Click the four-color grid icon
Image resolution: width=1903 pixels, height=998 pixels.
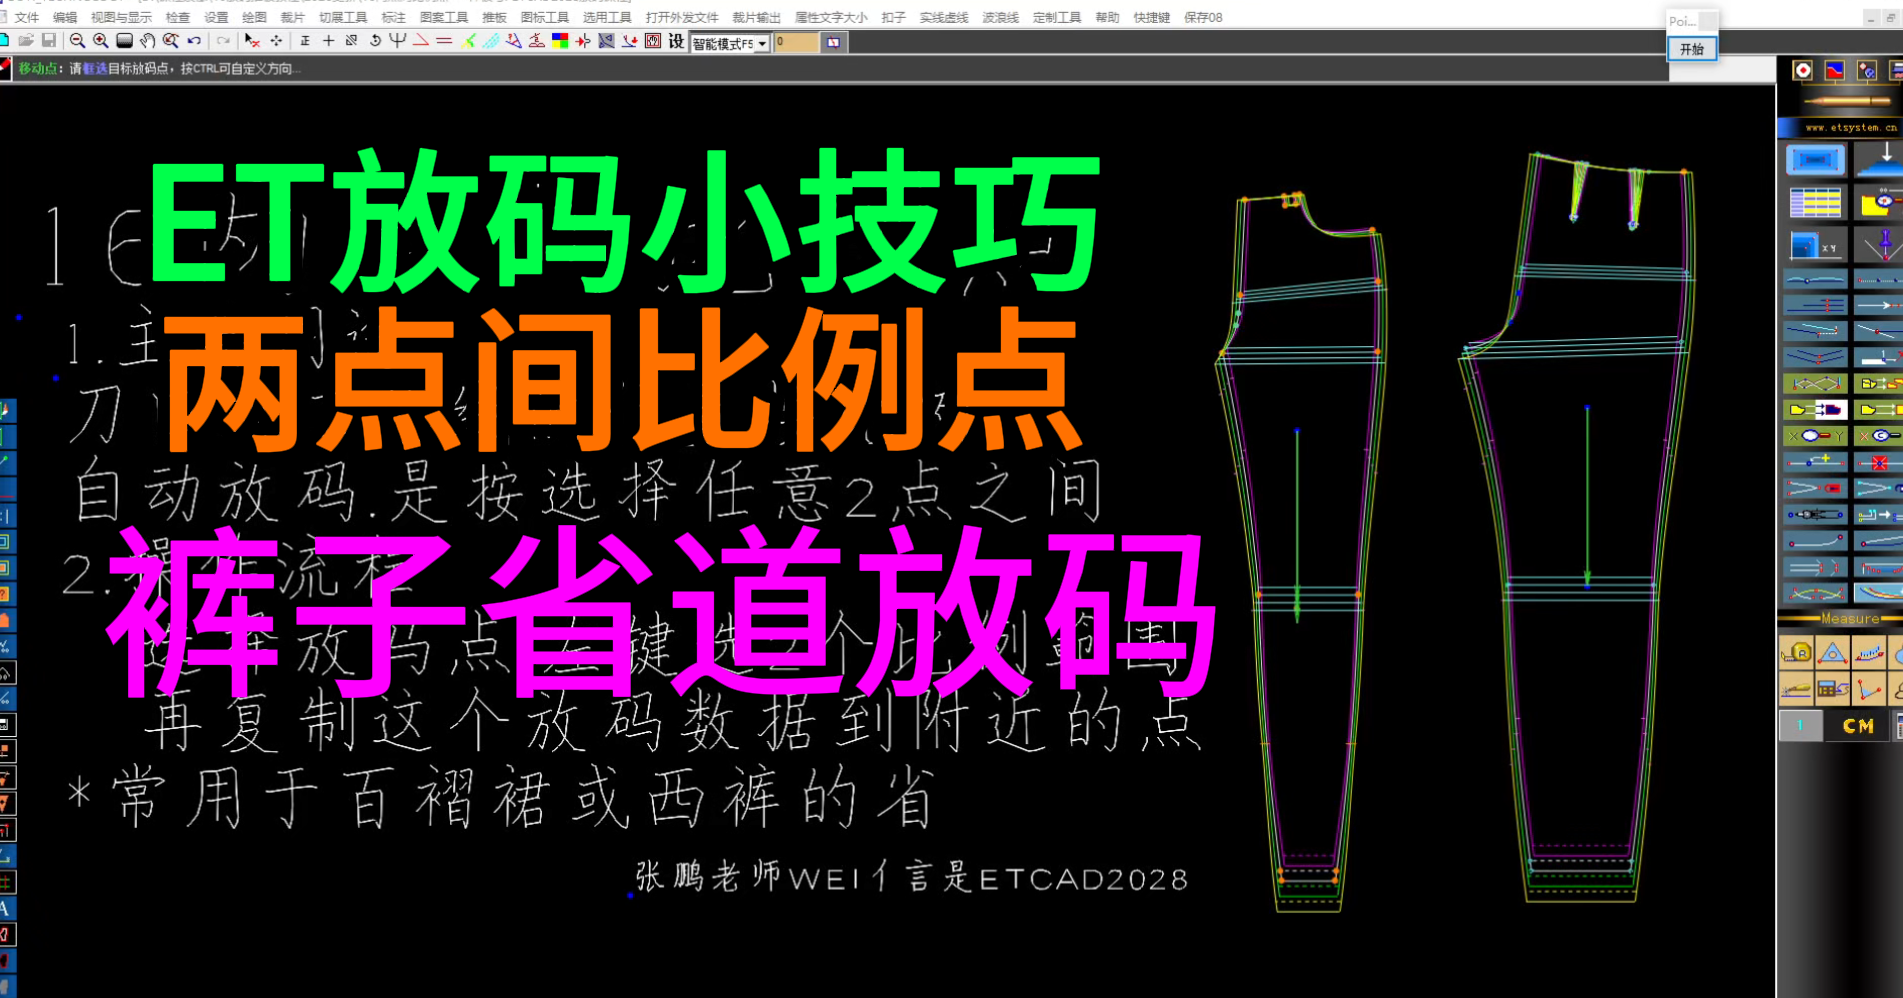point(560,41)
